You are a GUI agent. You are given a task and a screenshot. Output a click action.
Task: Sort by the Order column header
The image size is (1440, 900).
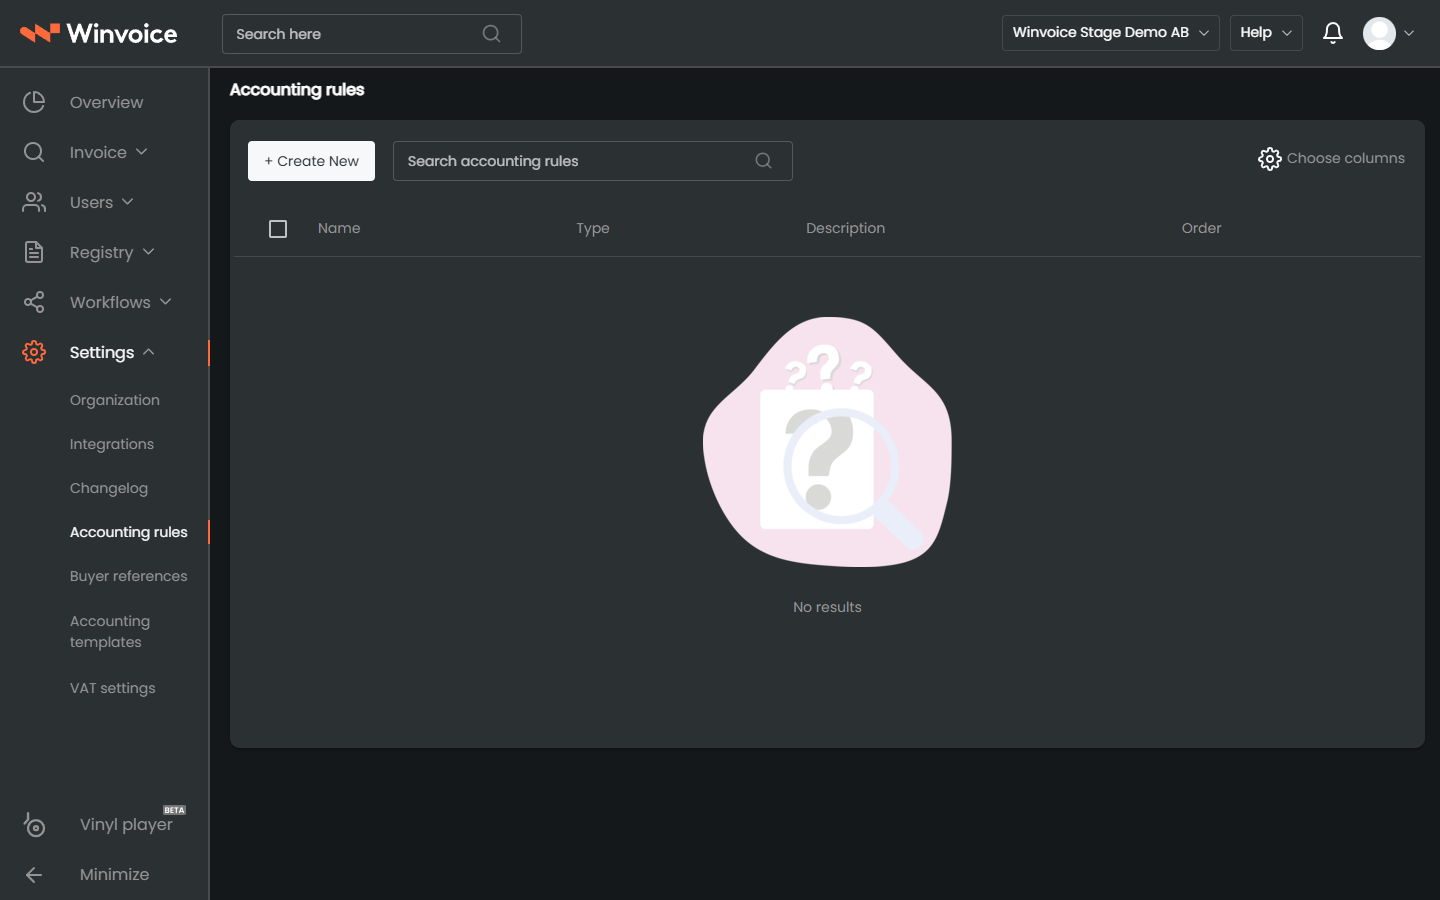tap(1201, 228)
